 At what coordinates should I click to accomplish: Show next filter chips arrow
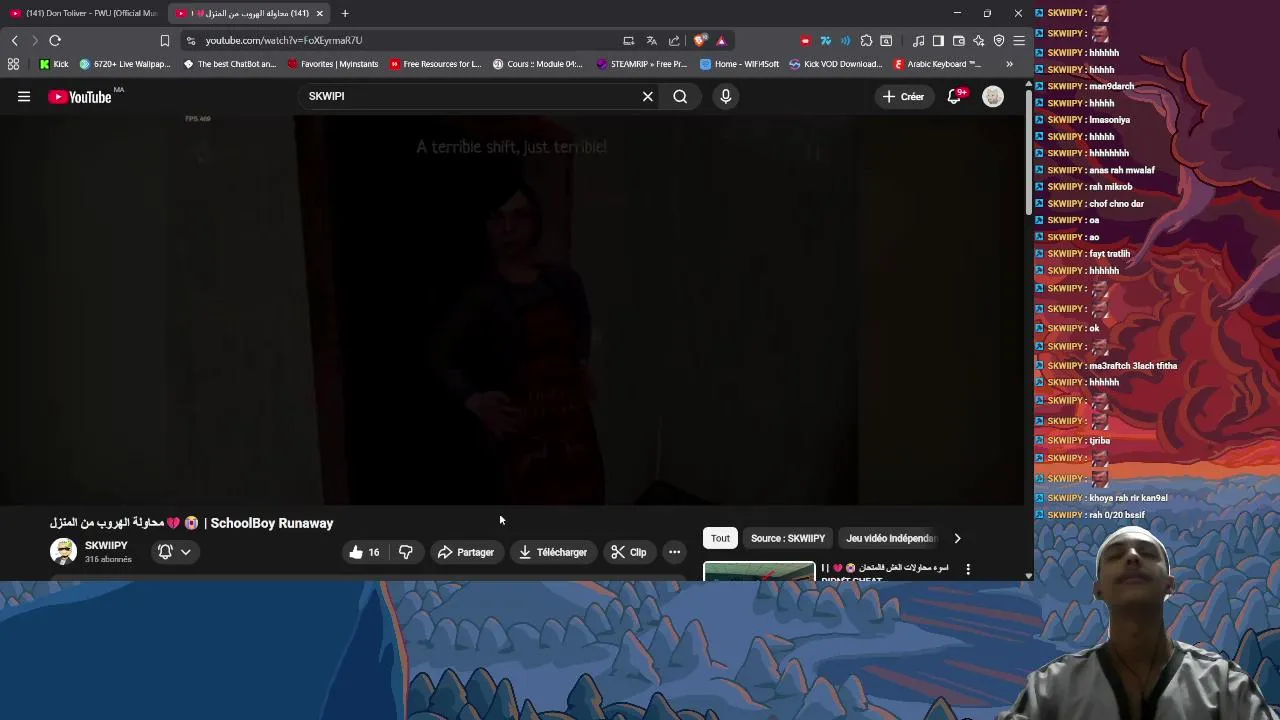[x=957, y=538]
